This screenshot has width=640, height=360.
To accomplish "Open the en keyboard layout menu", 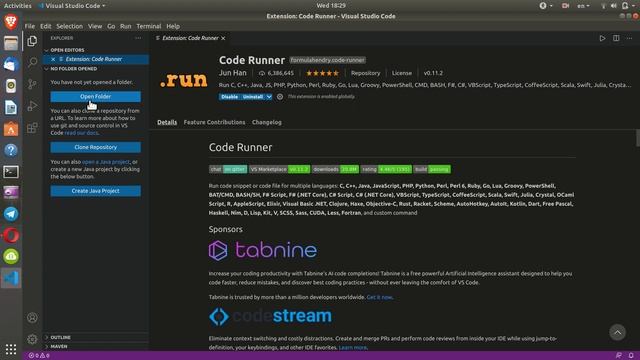I will (583, 6).
